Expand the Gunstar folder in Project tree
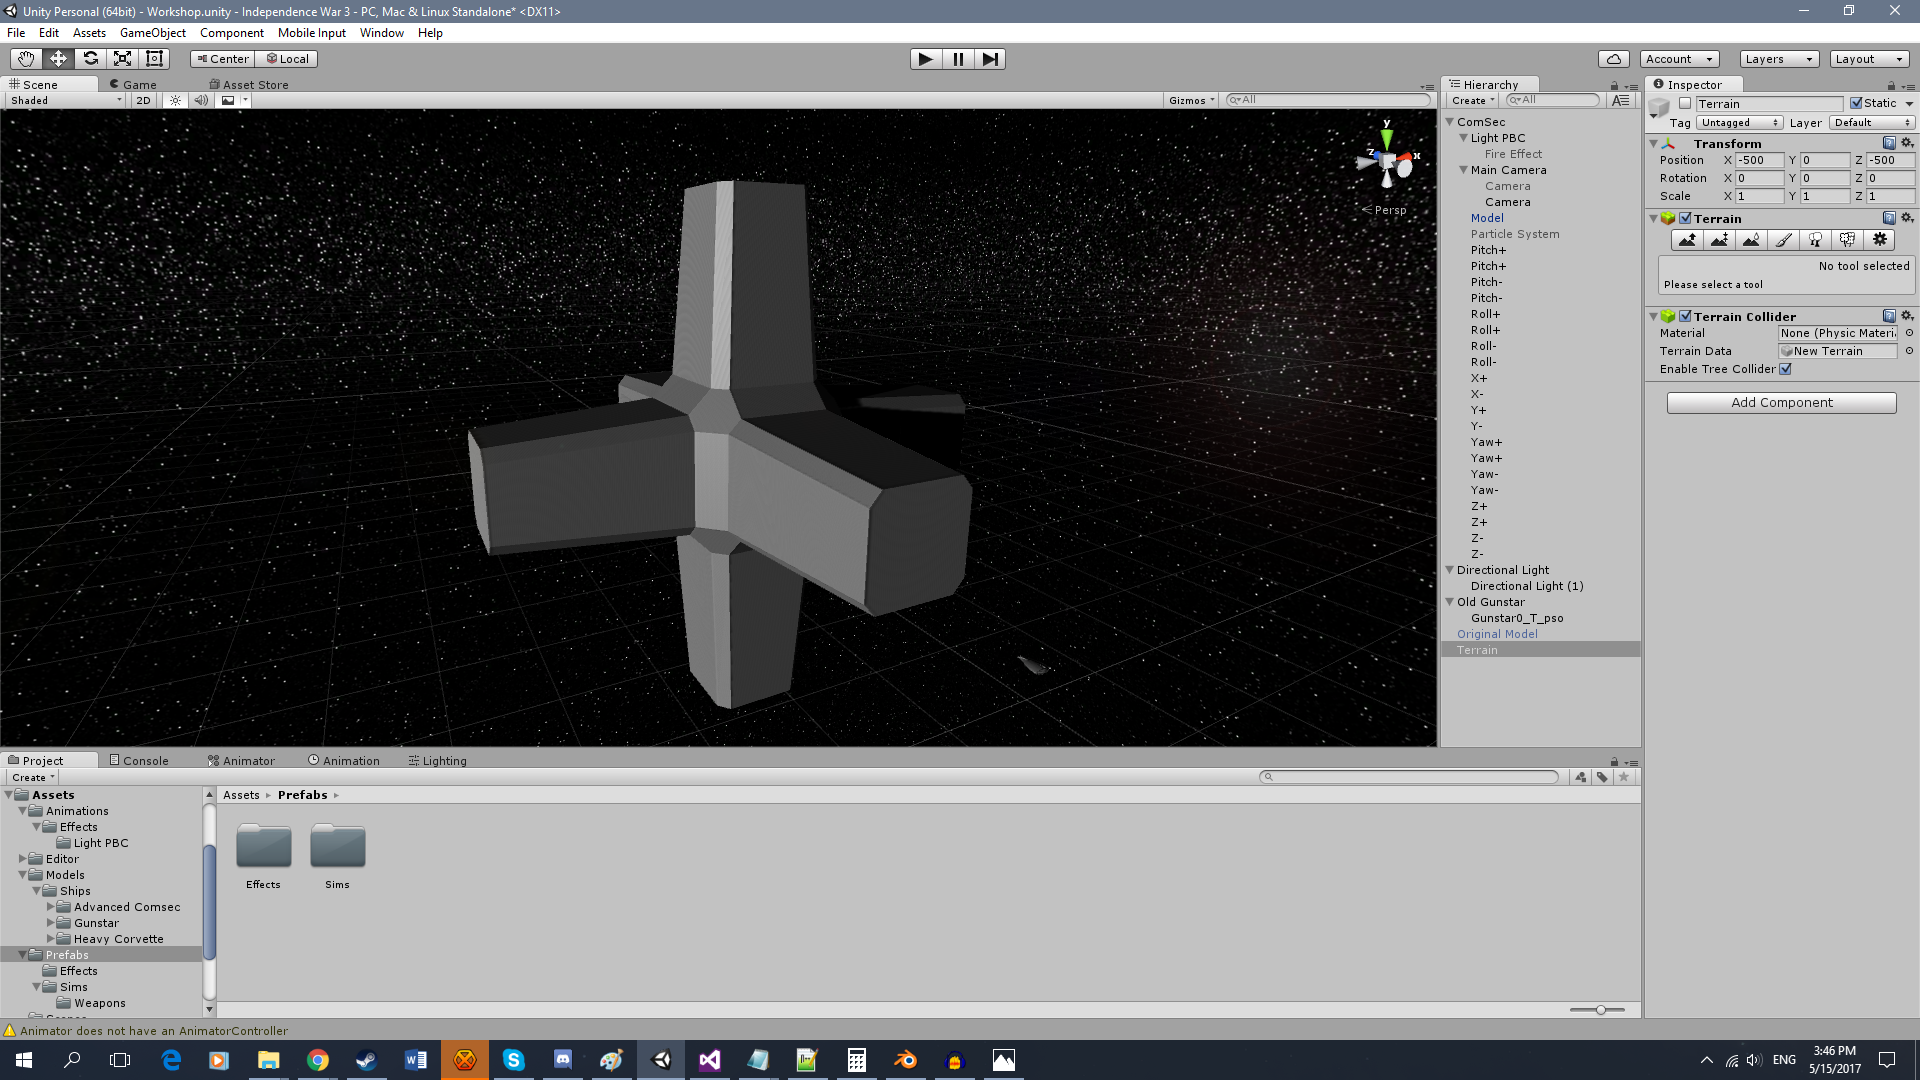1920x1080 pixels. click(51, 923)
